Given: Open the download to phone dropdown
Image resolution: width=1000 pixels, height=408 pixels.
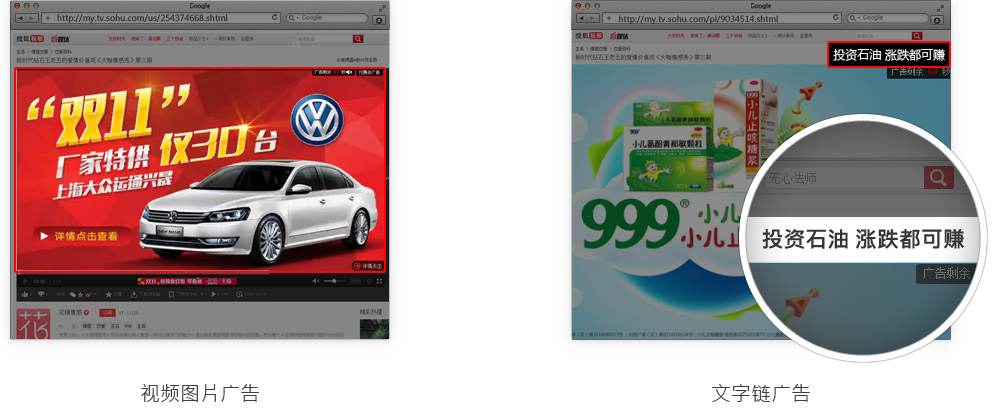Looking at the screenshot, I should click(x=186, y=295).
